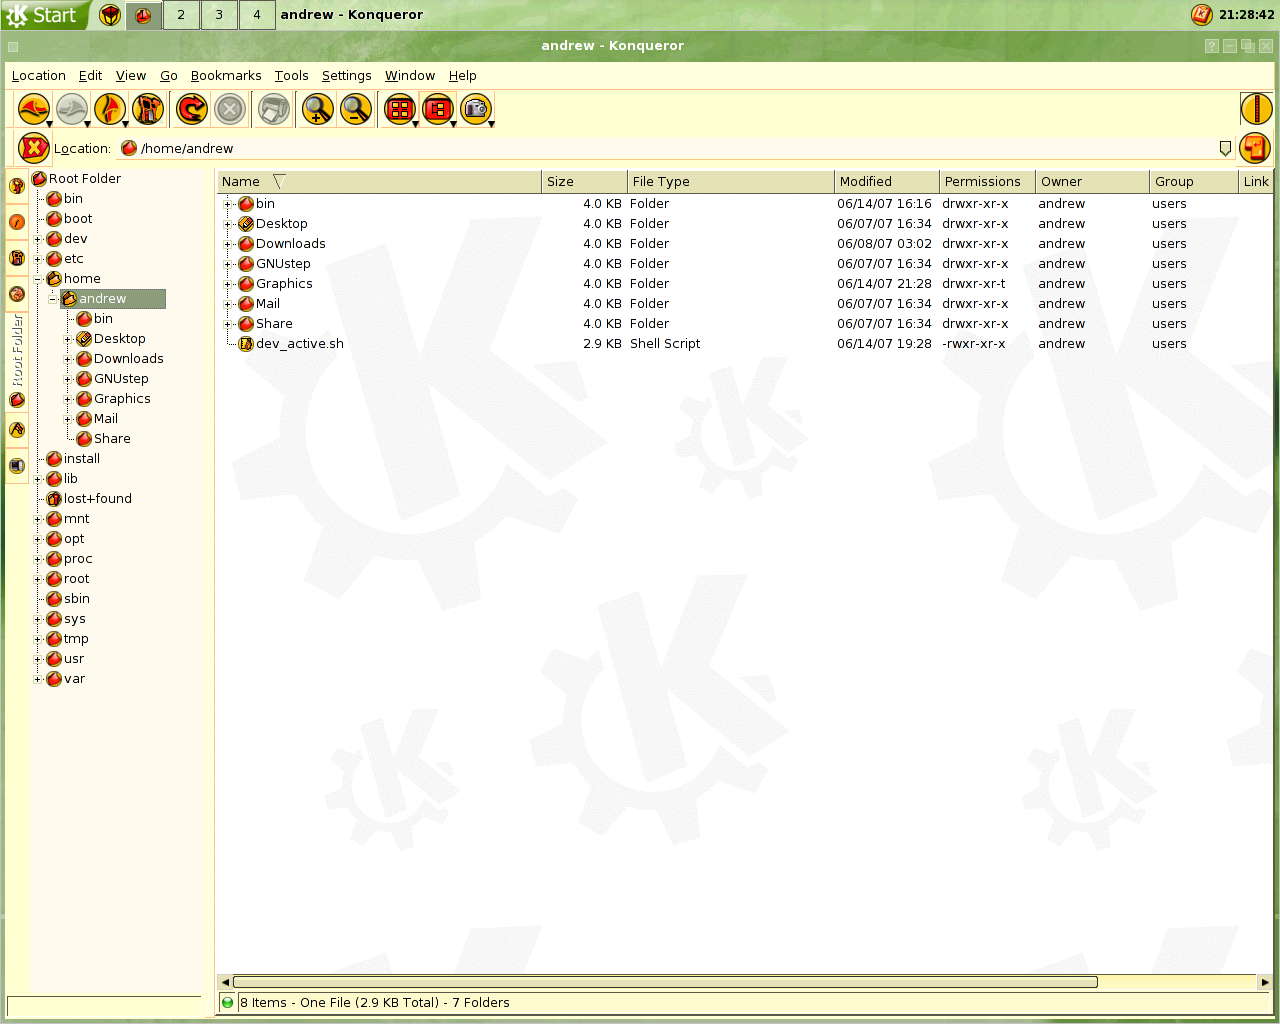
Task: Click the Go button beside location bar
Action: [1254, 148]
